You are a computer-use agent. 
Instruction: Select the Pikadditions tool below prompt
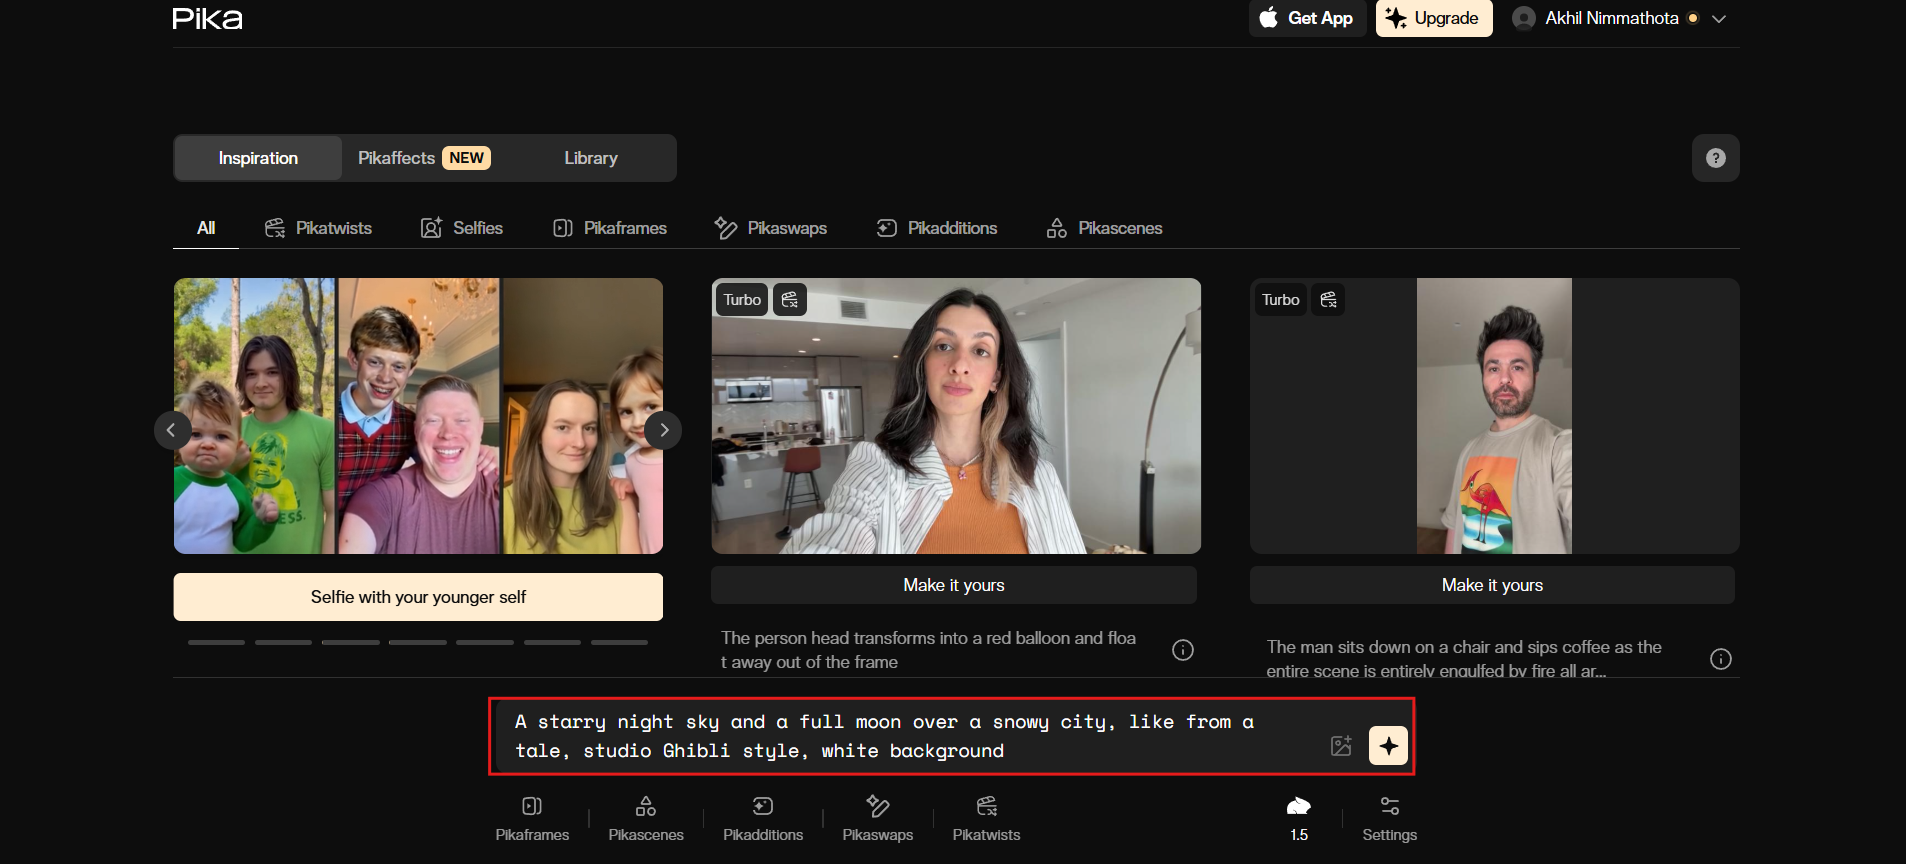(x=763, y=818)
